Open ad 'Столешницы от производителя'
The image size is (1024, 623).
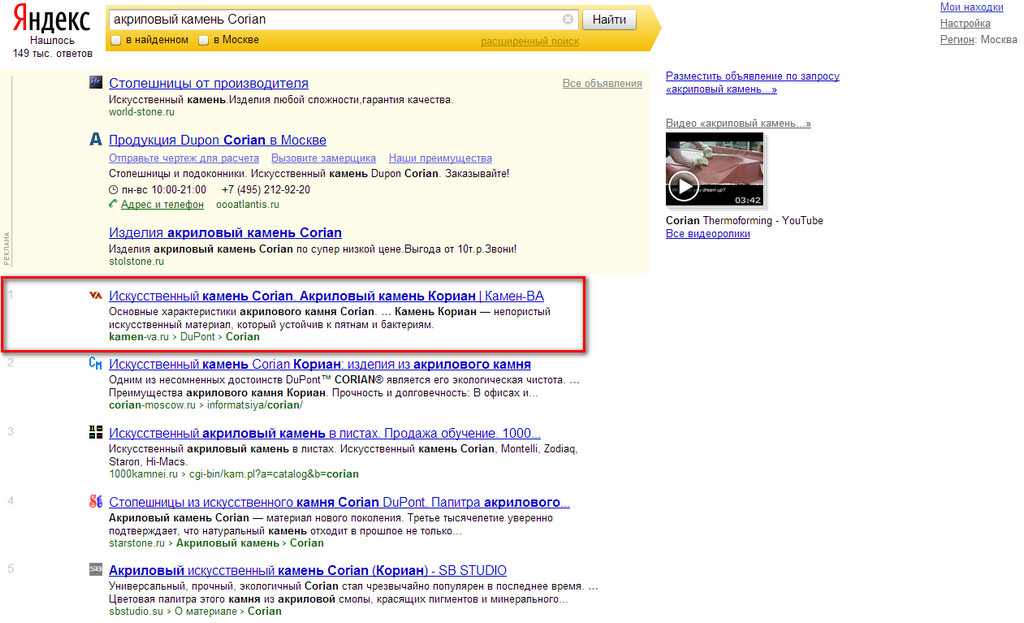(208, 84)
